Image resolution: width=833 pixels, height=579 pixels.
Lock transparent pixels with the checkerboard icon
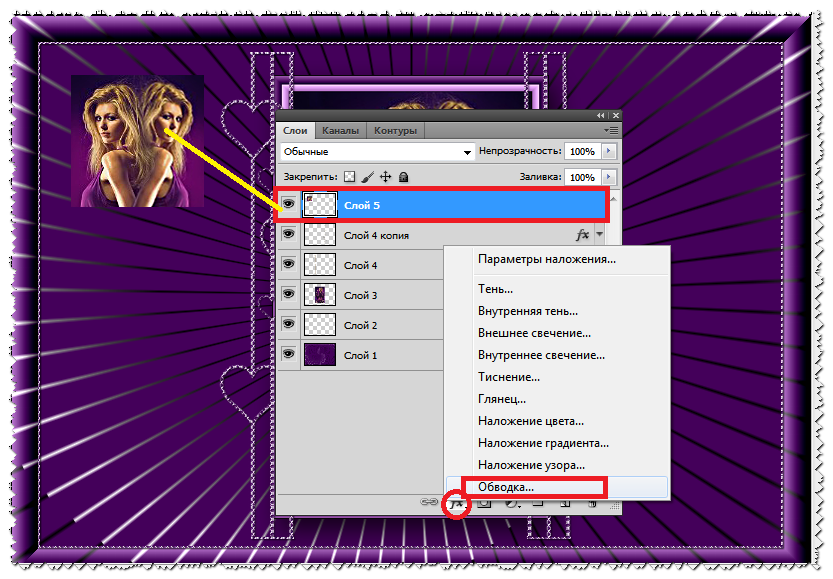tap(349, 177)
